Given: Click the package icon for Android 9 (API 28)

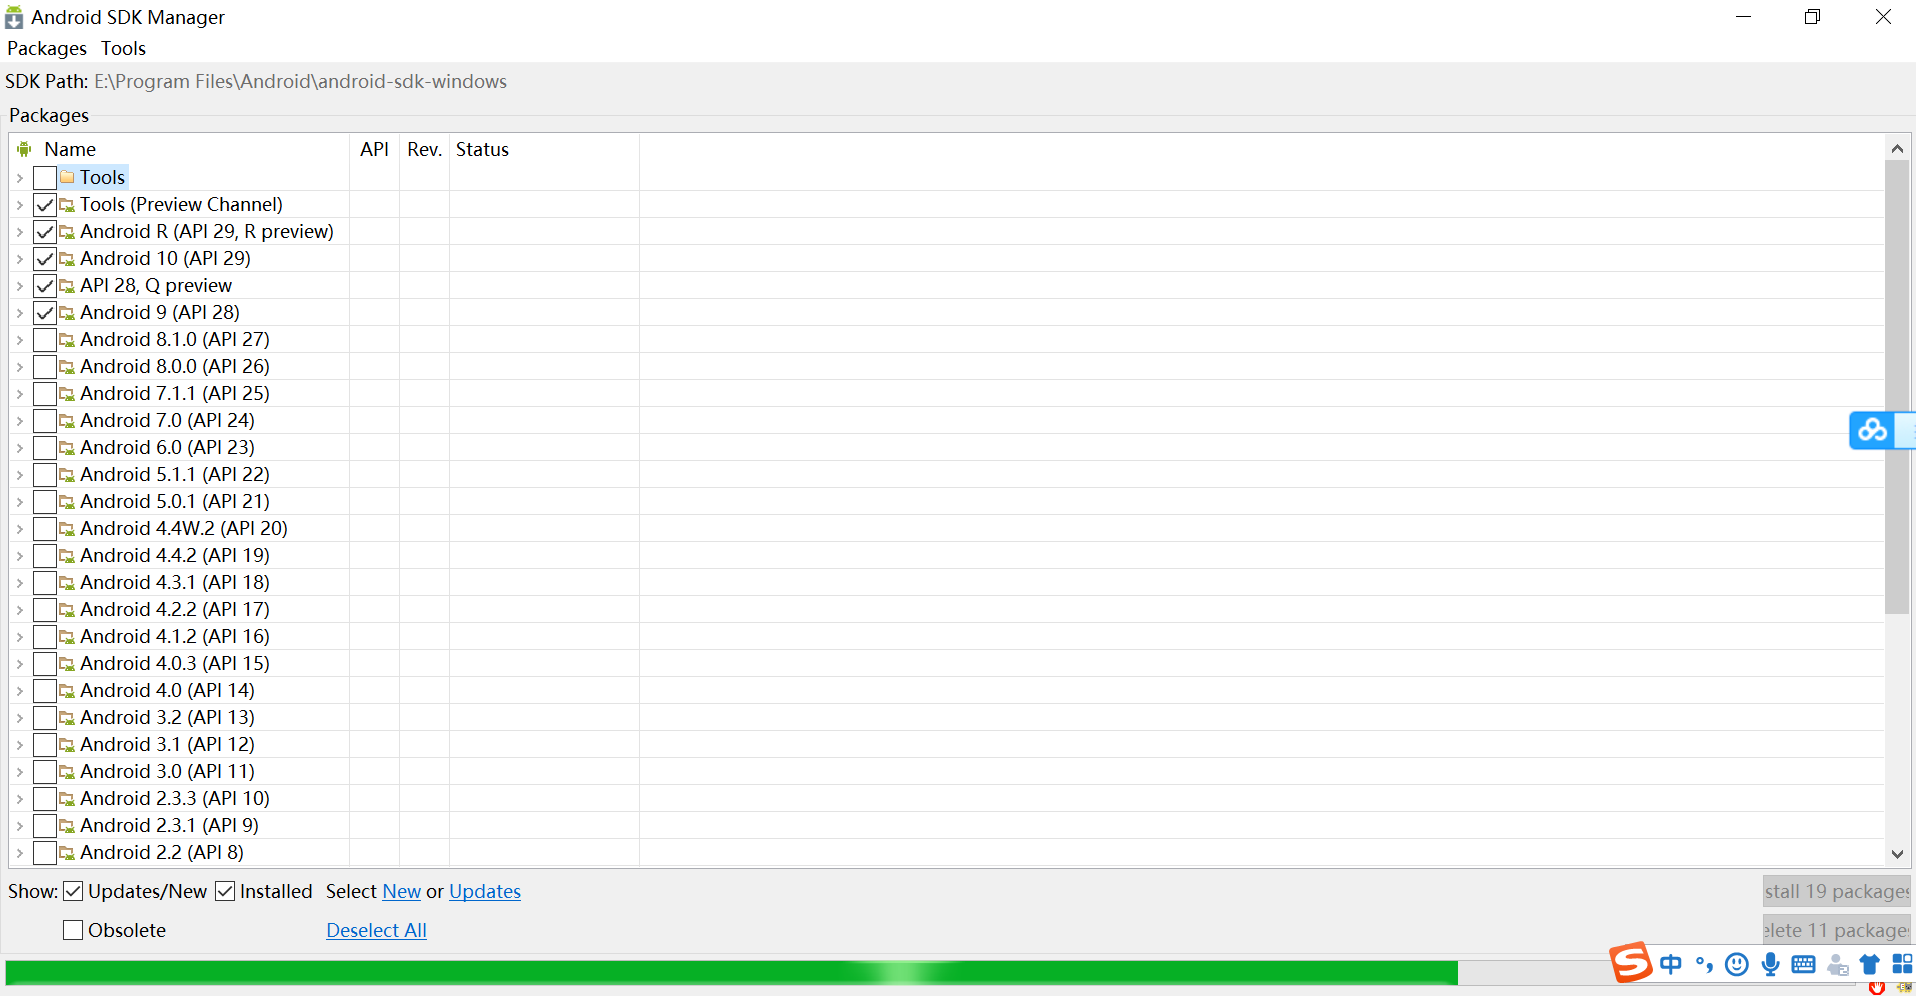Looking at the screenshot, I should pos(67,313).
